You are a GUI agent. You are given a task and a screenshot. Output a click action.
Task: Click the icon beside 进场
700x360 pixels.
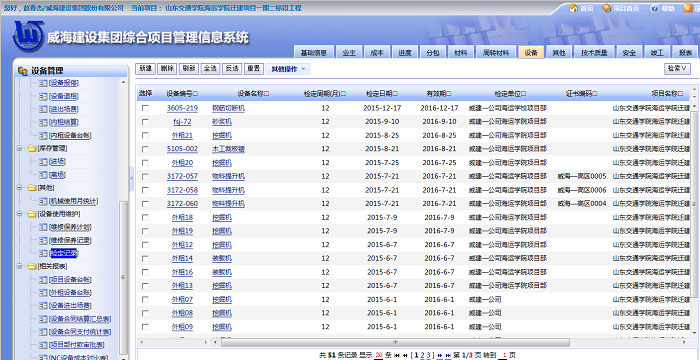43,161
